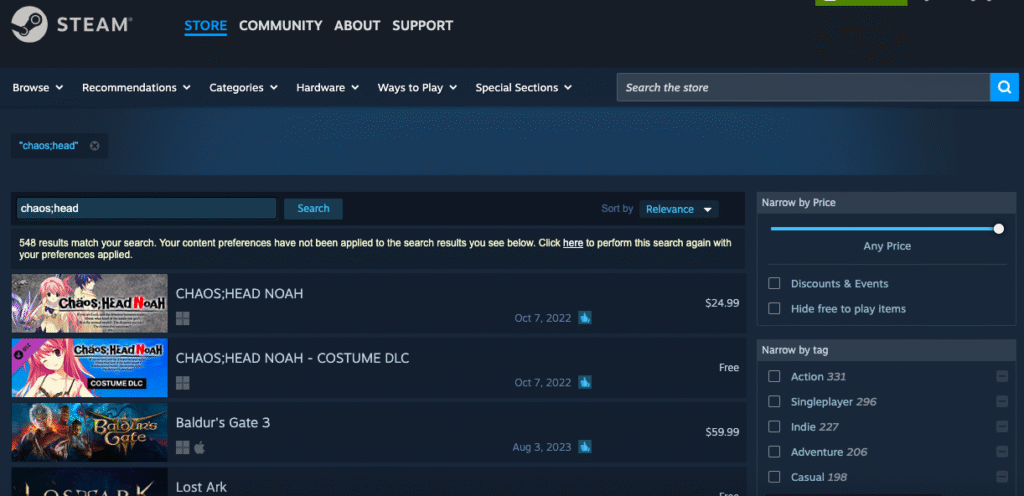Open CHAOS;HEAD NOAH - COSTUME DLC title
The height and width of the screenshot is (496, 1024).
click(293, 358)
